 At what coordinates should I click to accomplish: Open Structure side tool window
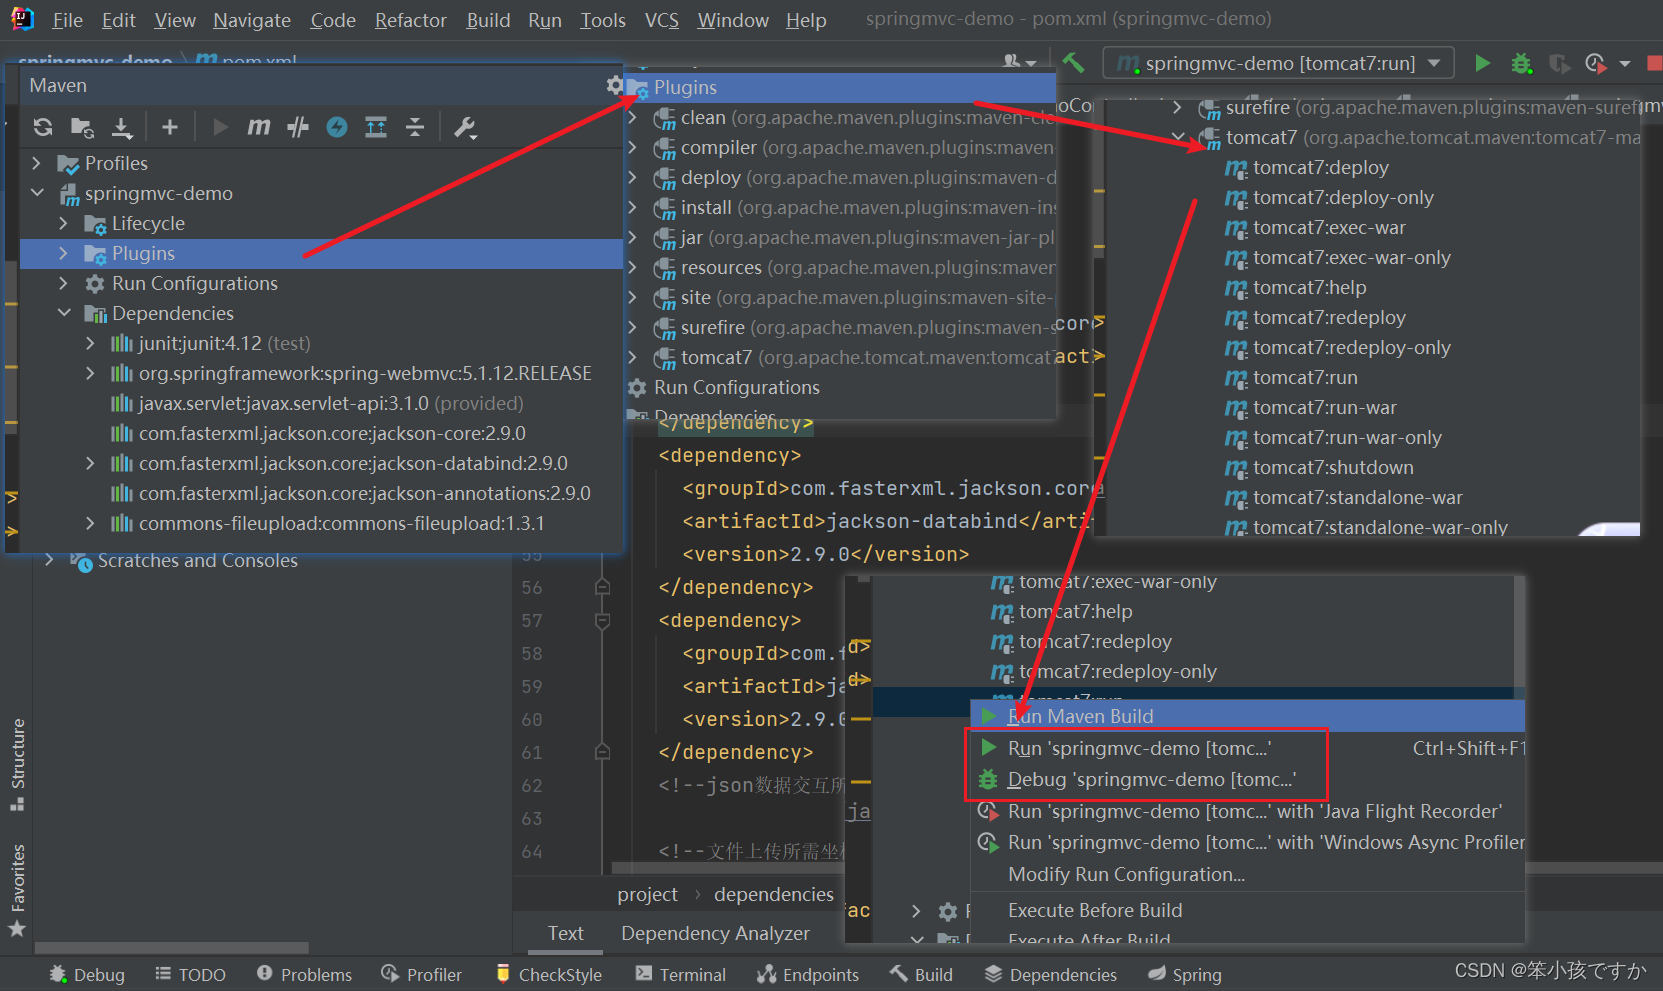(17, 765)
